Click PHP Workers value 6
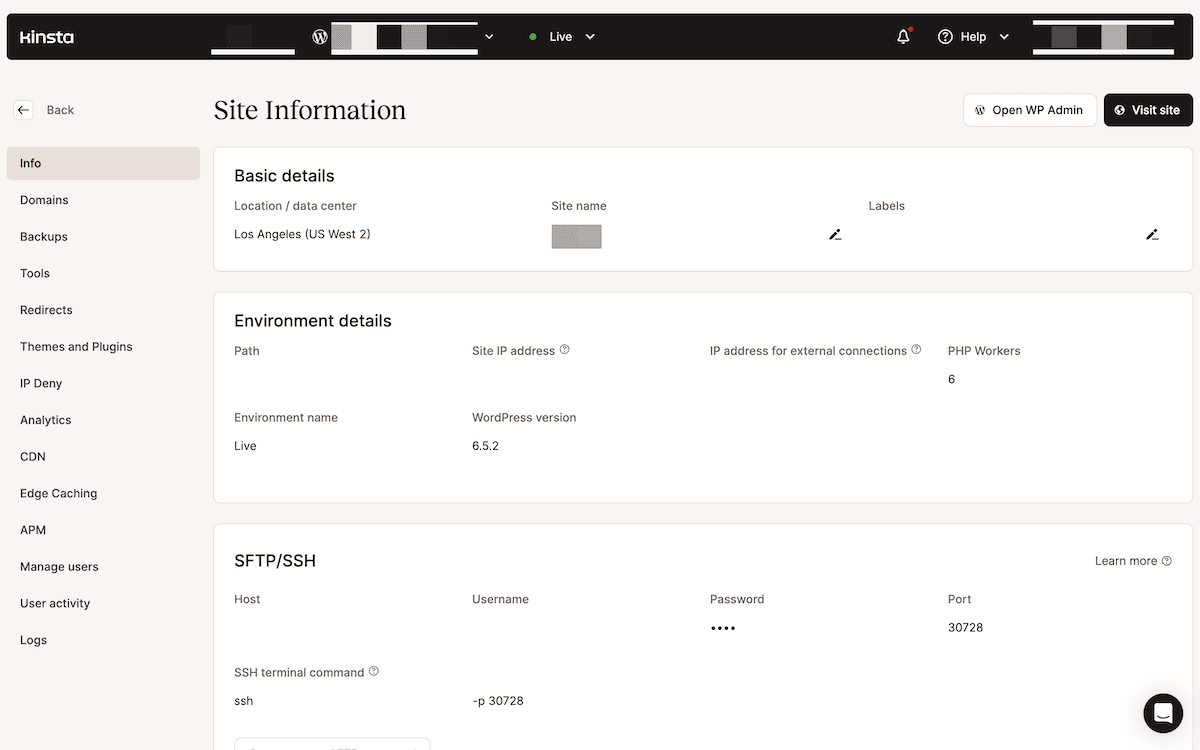The width and height of the screenshot is (1200, 750). [951, 380]
